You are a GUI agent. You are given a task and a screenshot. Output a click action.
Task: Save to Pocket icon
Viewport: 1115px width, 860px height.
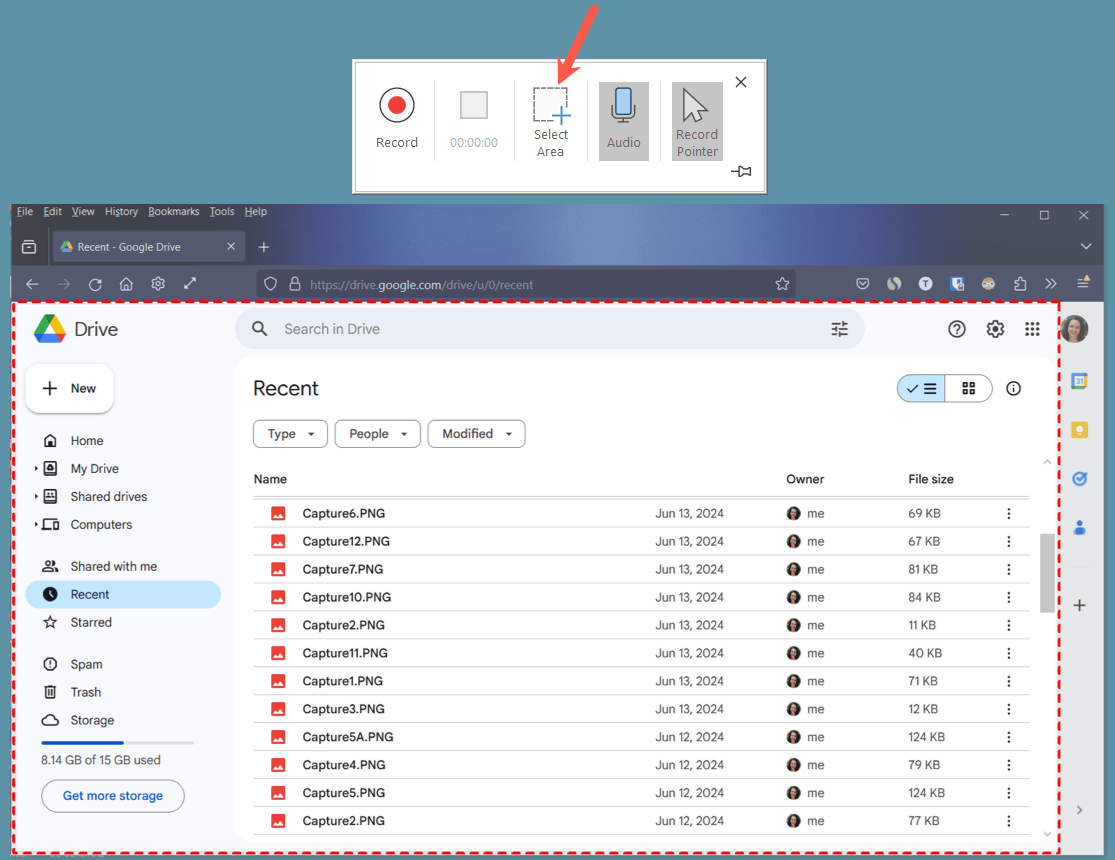(x=863, y=284)
